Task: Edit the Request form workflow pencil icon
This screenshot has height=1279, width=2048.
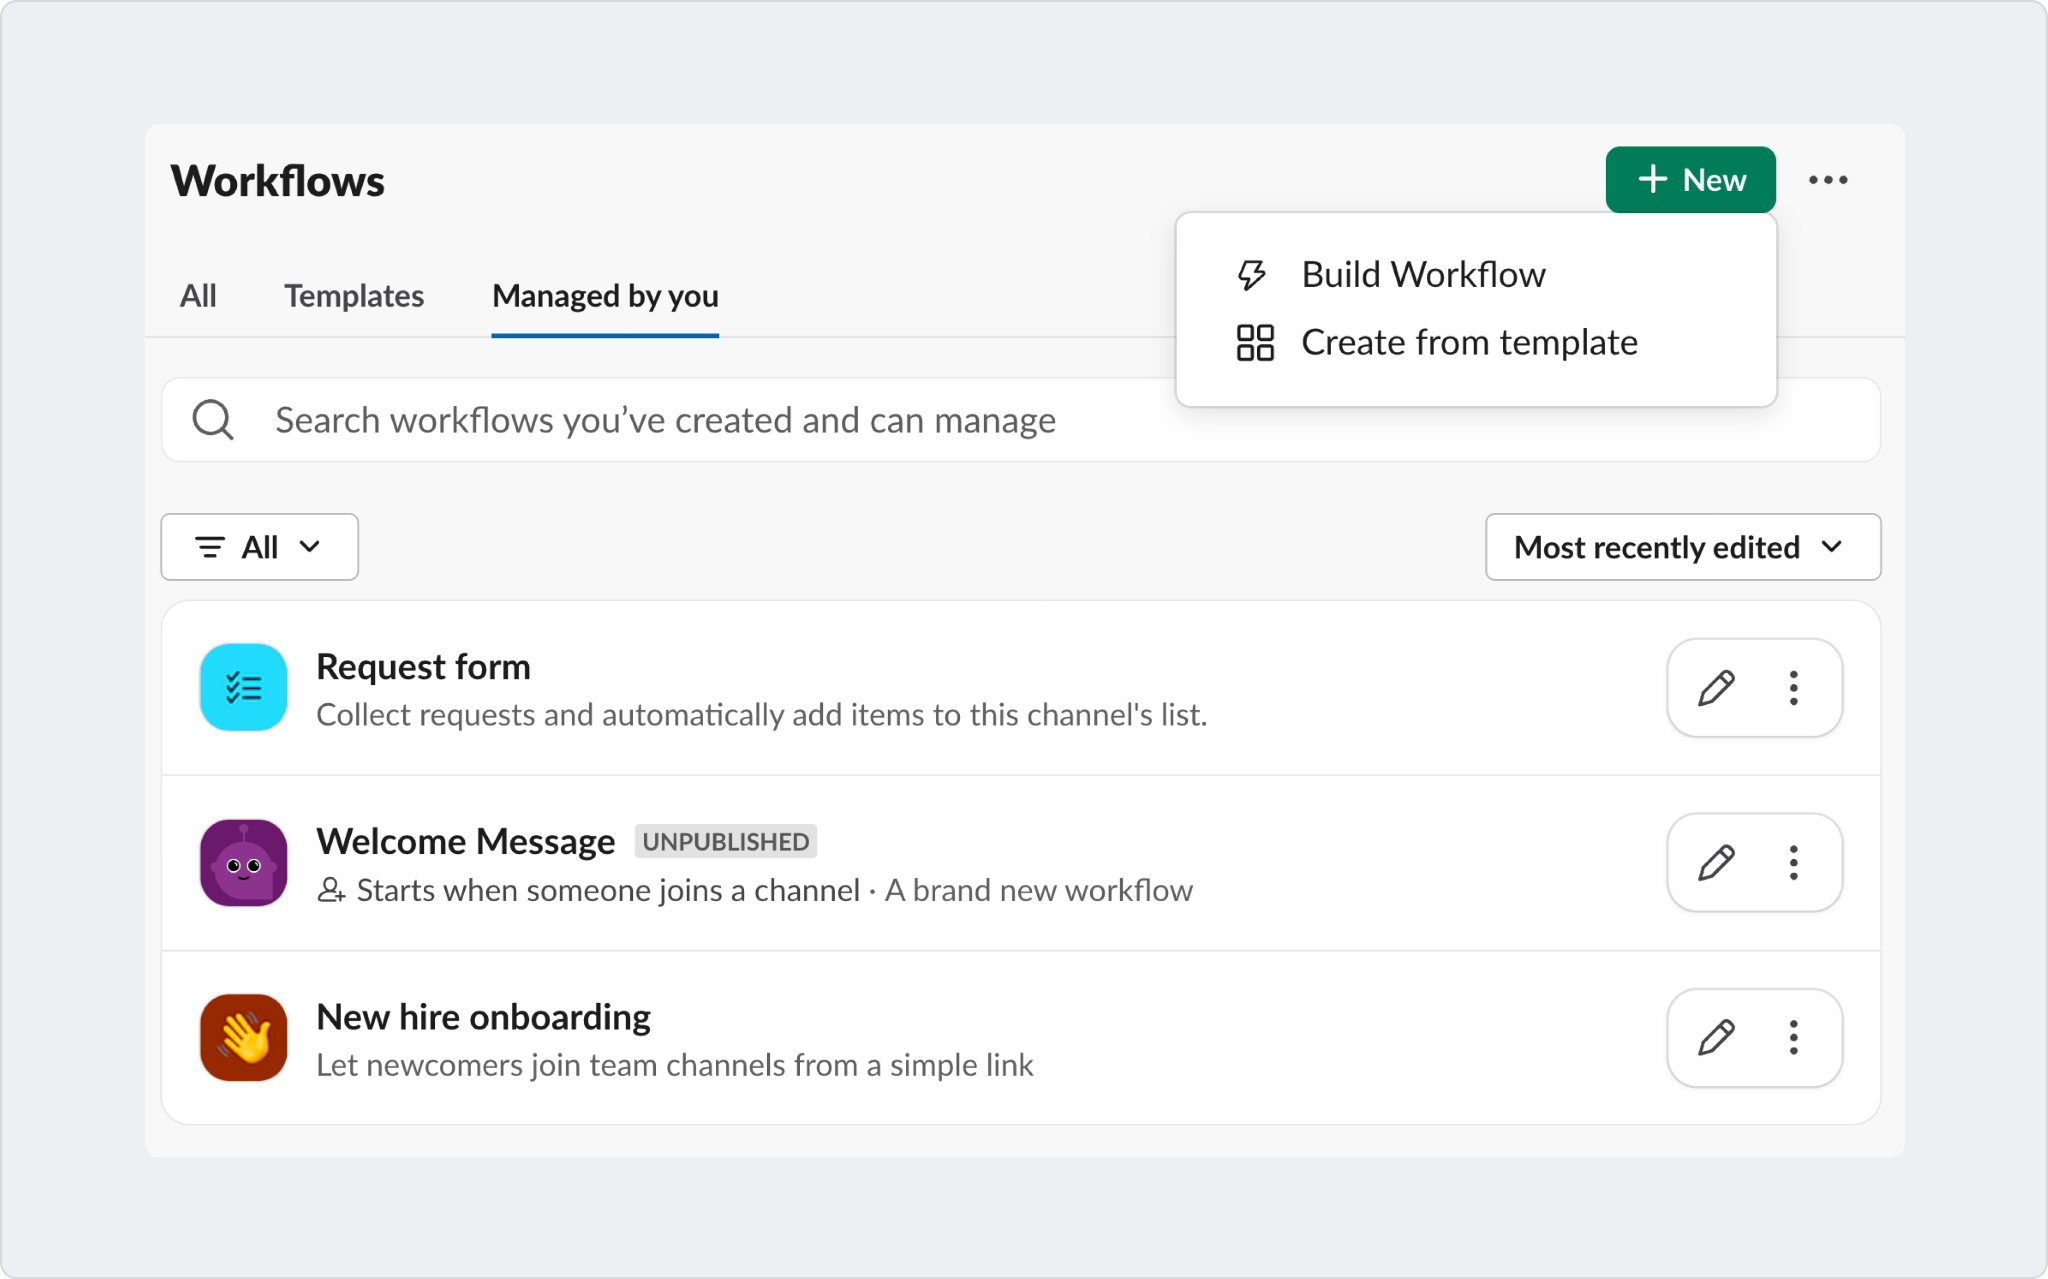Action: [x=1716, y=688]
